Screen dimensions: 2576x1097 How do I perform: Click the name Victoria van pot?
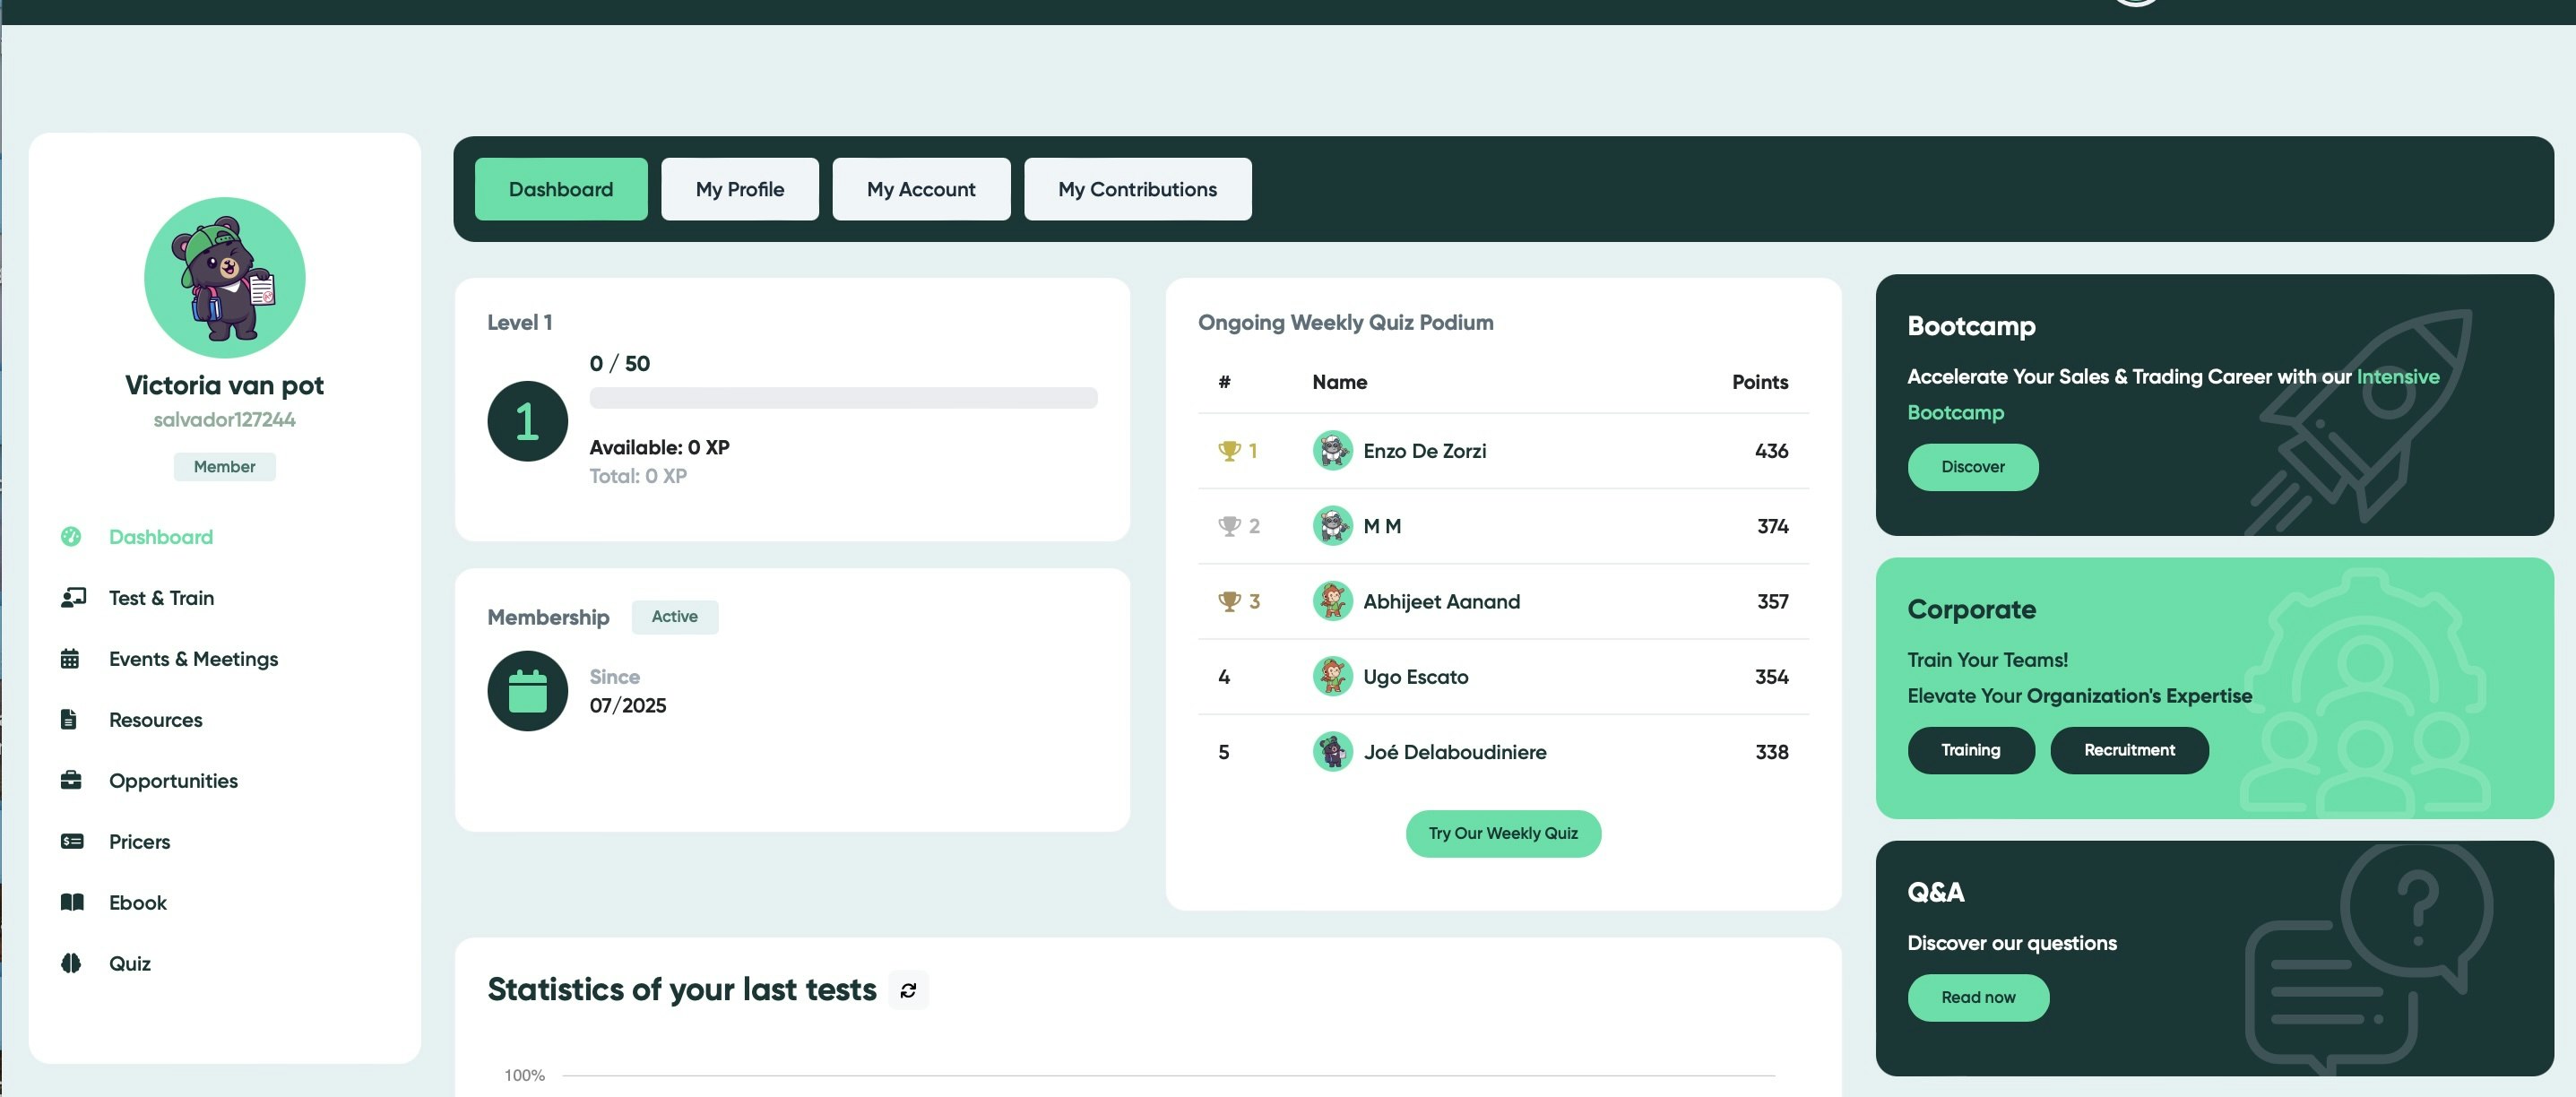[224, 385]
